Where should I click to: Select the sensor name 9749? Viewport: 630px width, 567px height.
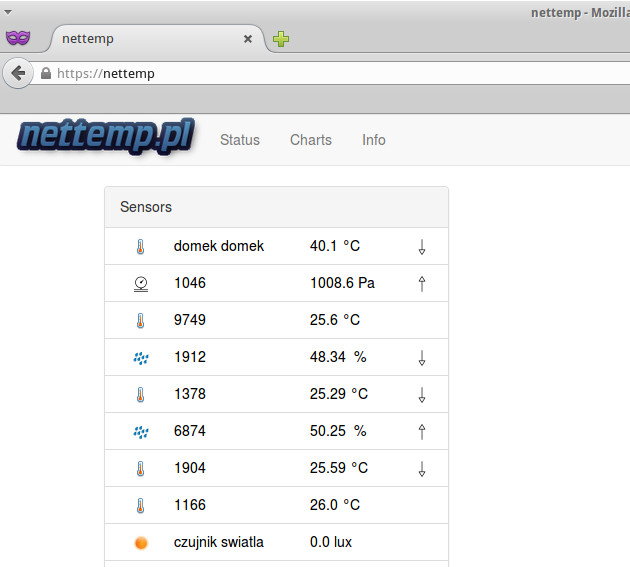[x=190, y=320]
